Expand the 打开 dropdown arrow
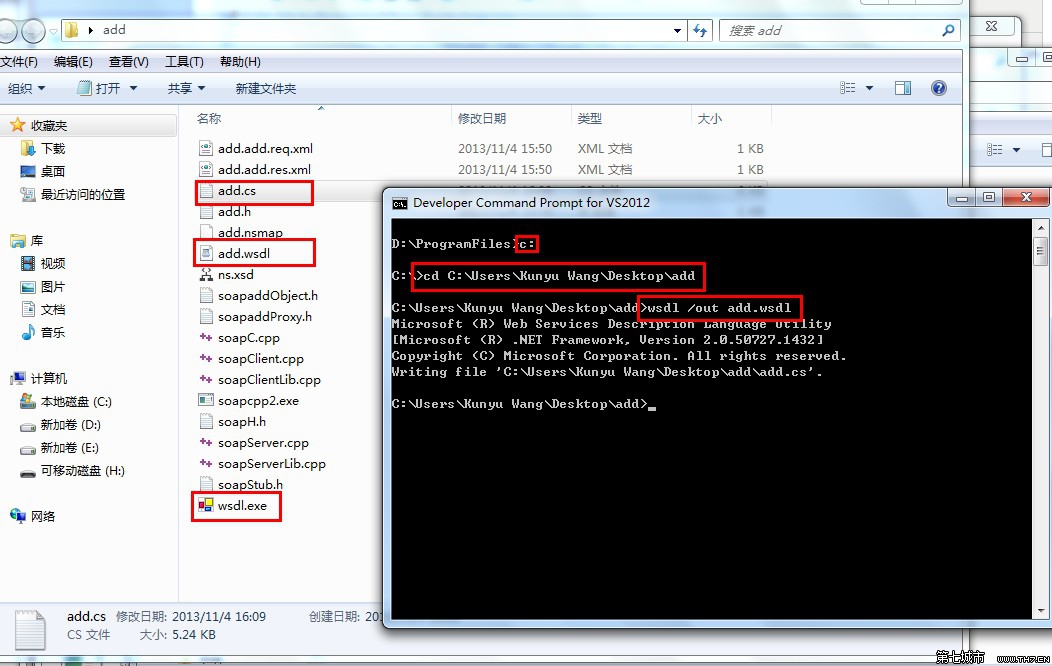Screen dimensions: 1052x666 click(133, 89)
